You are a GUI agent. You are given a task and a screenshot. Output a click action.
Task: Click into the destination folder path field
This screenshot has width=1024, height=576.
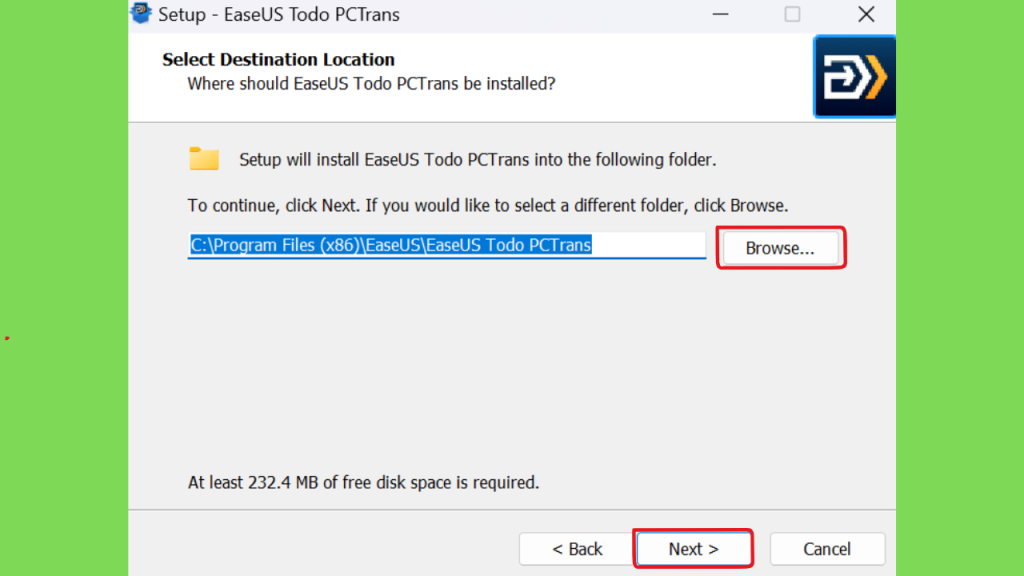[x=447, y=246]
